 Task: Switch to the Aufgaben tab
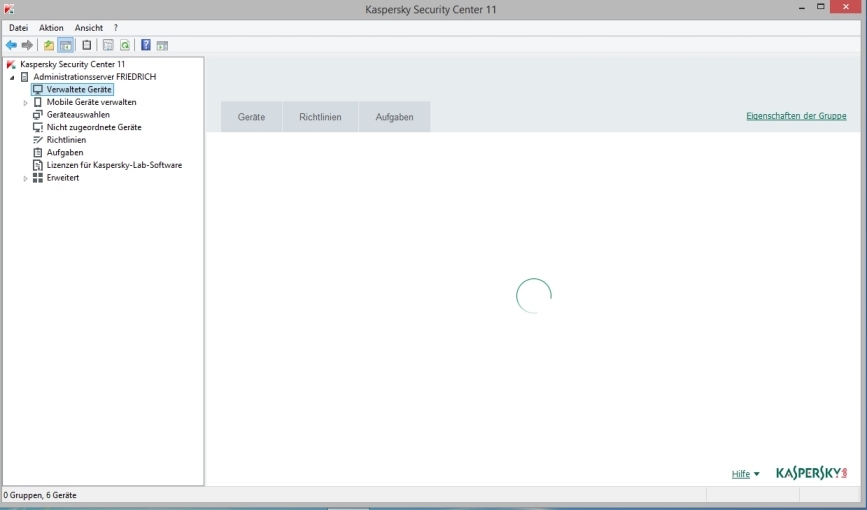[394, 117]
